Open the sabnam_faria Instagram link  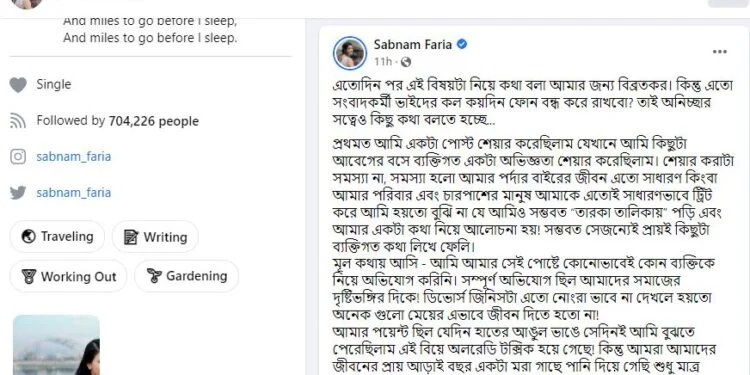click(x=74, y=157)
